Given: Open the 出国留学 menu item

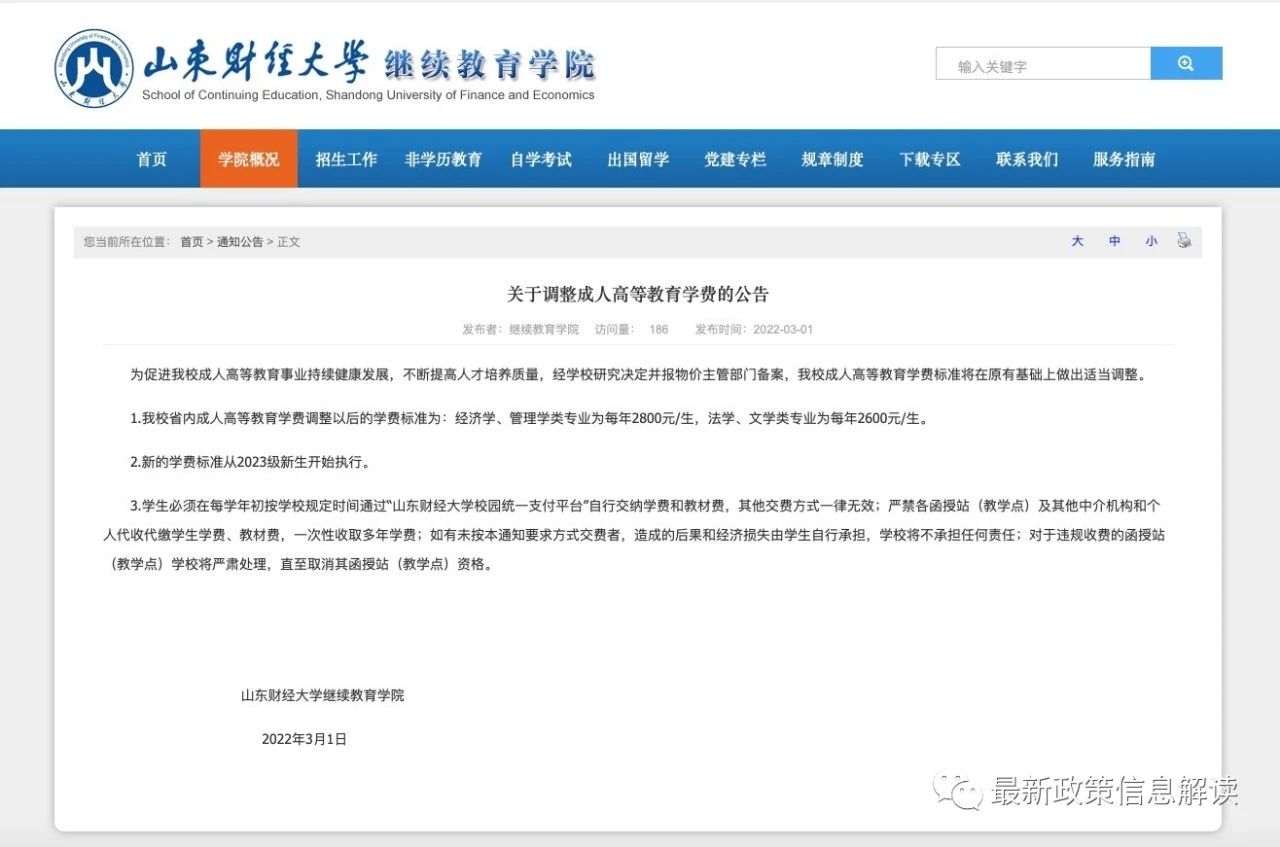Looking at the screenshot, I should (x=638, y=159).
